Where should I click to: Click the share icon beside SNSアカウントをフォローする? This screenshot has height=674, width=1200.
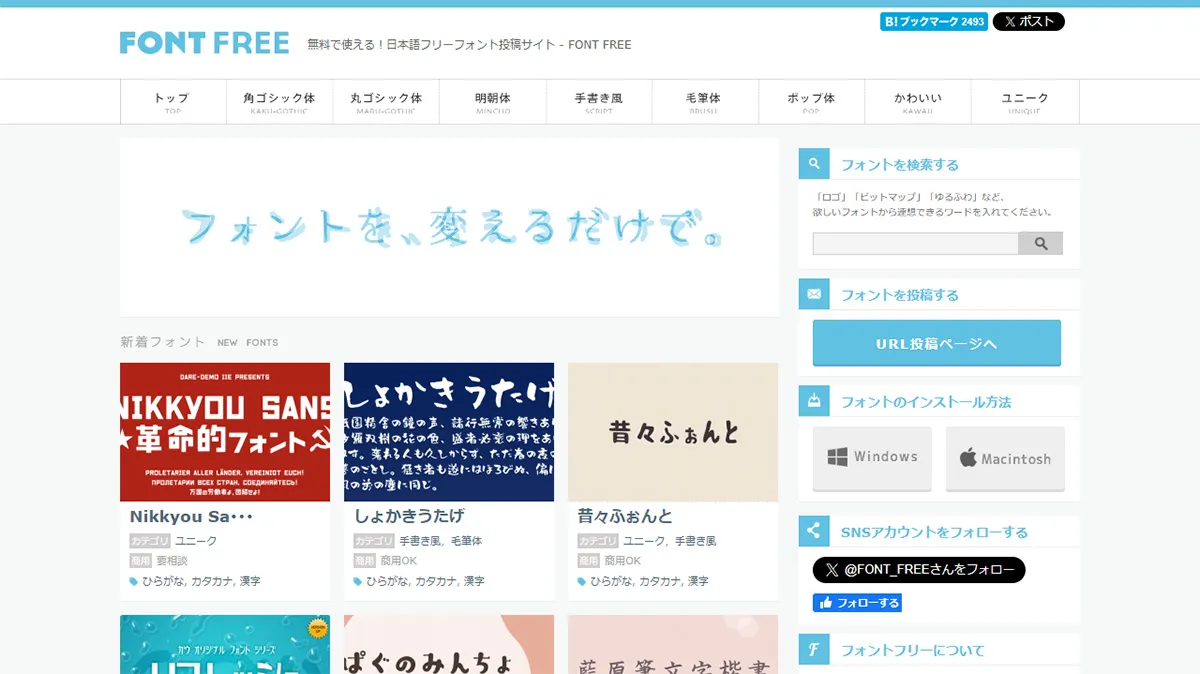(812, 531)
